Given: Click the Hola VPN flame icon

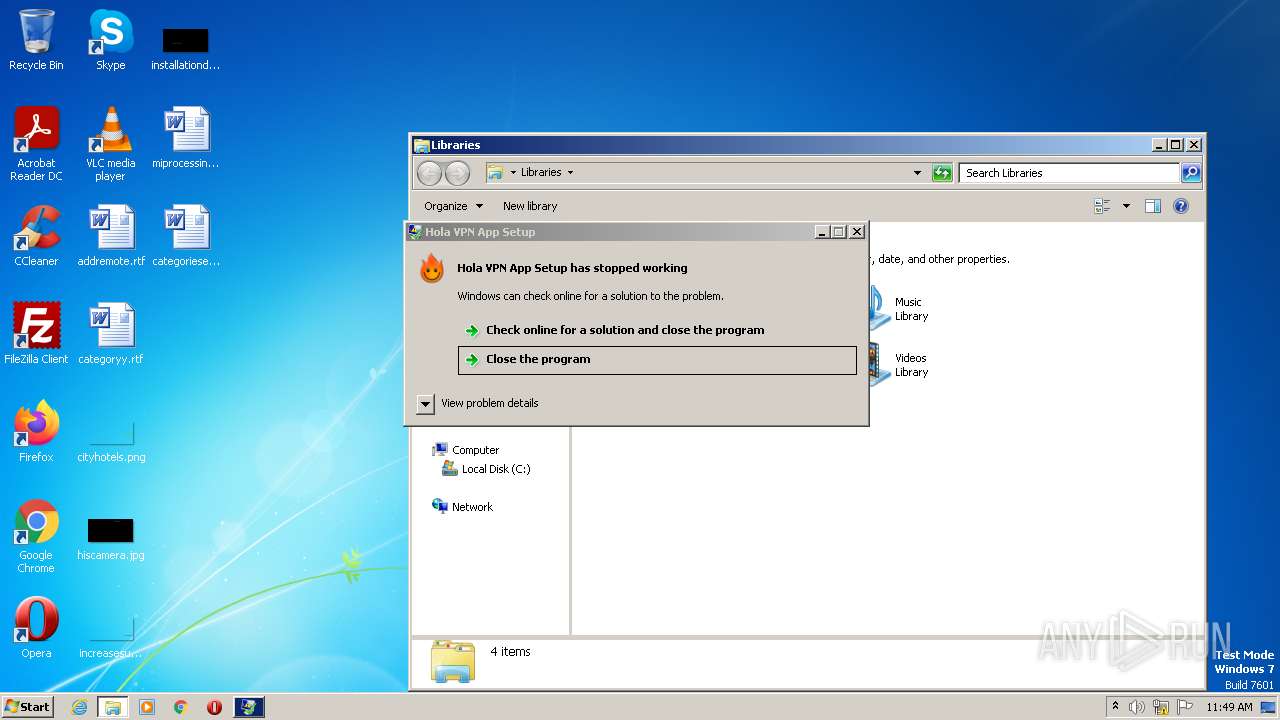Looking at the screenshot, I should pos(432,268).
